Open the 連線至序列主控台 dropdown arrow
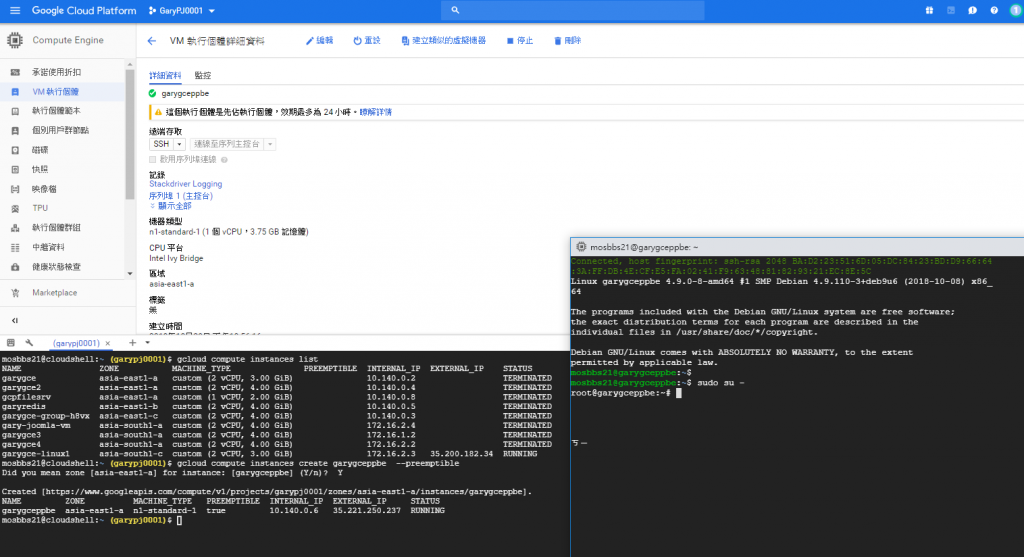 pos(270,144)
